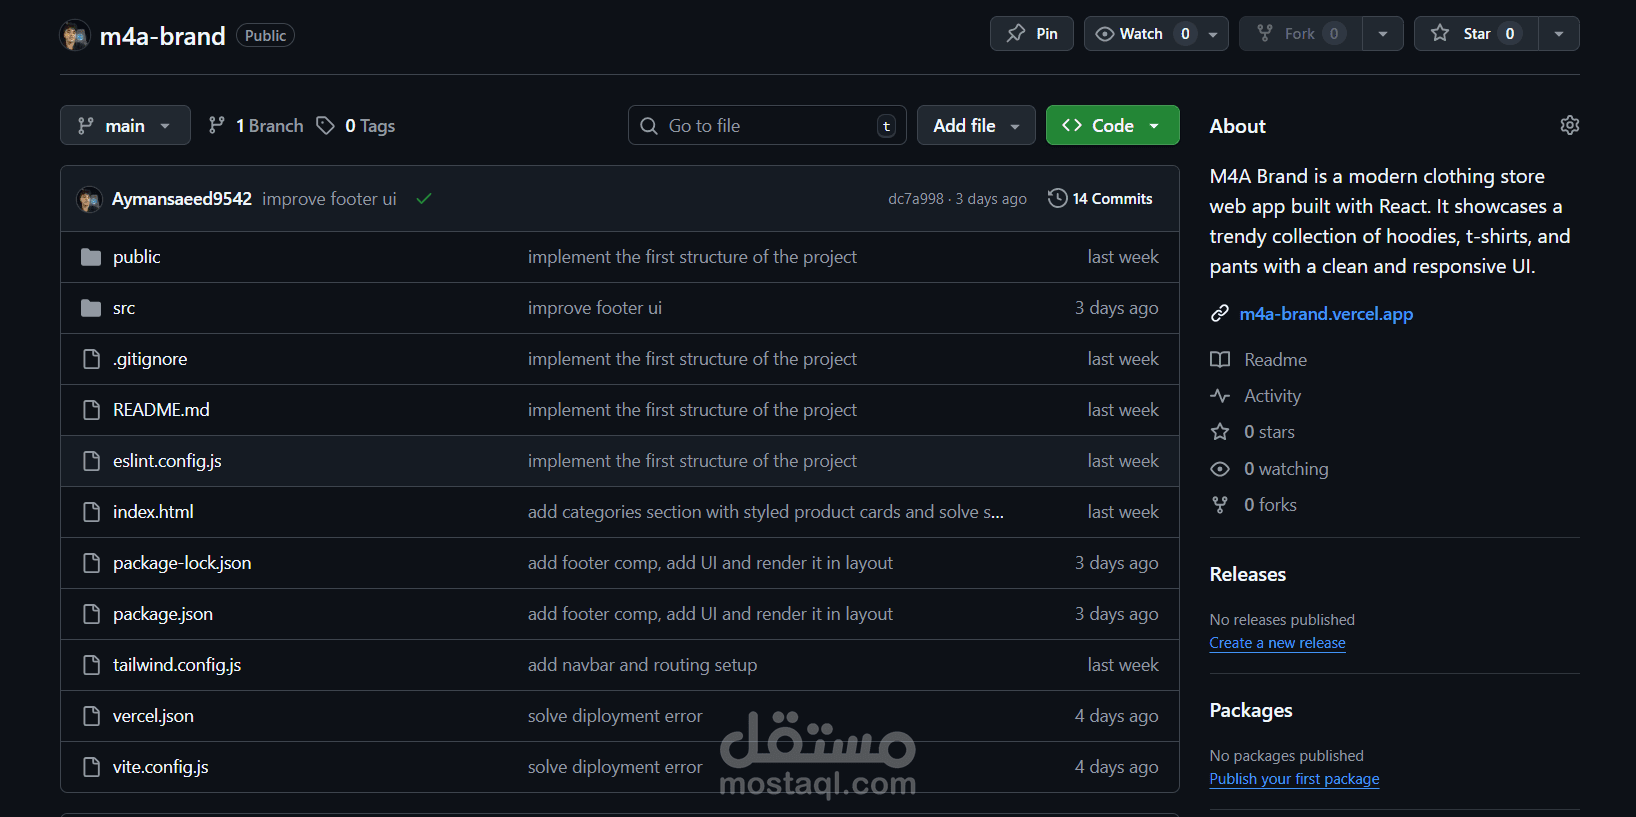Click the vercel.json file icon
1636x817 pixels.
coord(91,716)
